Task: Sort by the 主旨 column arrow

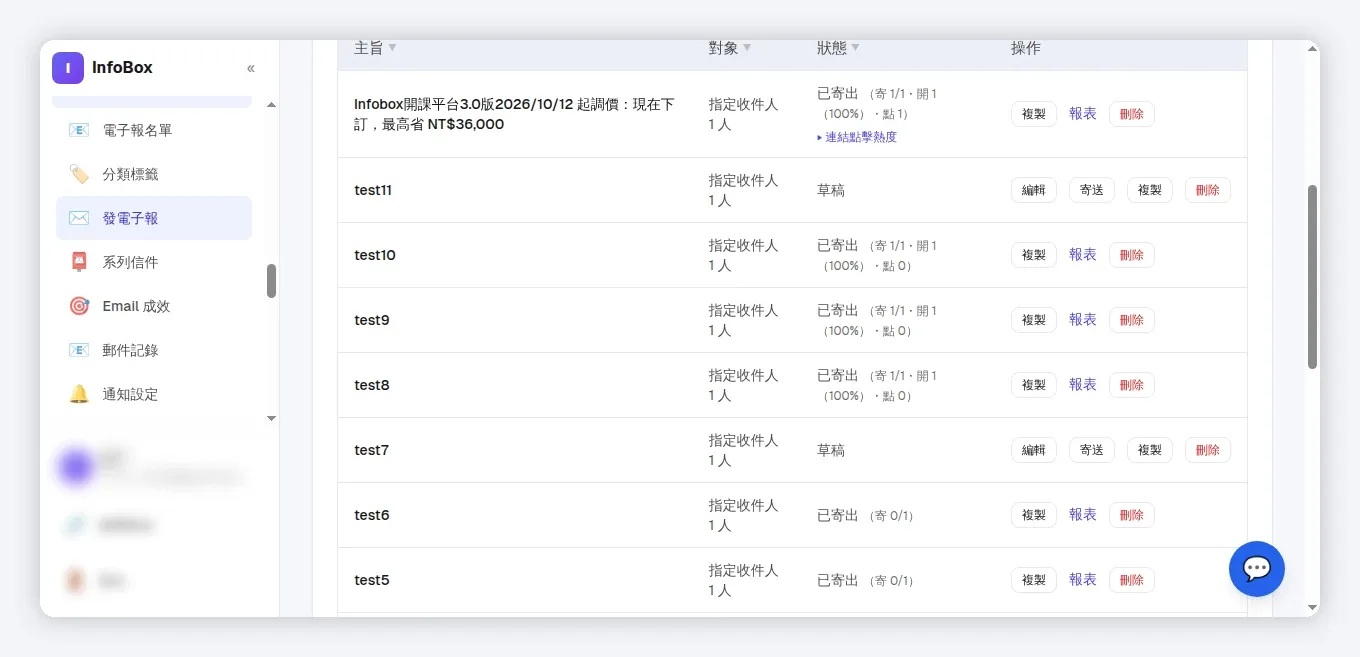Action: point(392,48)
